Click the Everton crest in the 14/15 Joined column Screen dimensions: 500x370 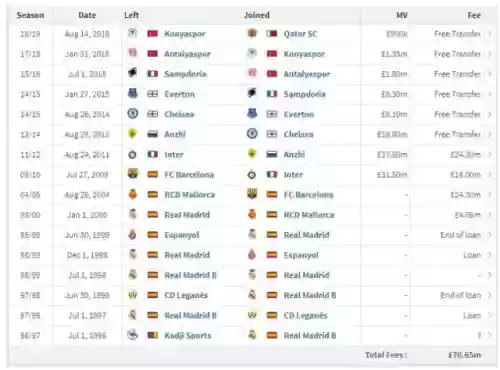252,114
